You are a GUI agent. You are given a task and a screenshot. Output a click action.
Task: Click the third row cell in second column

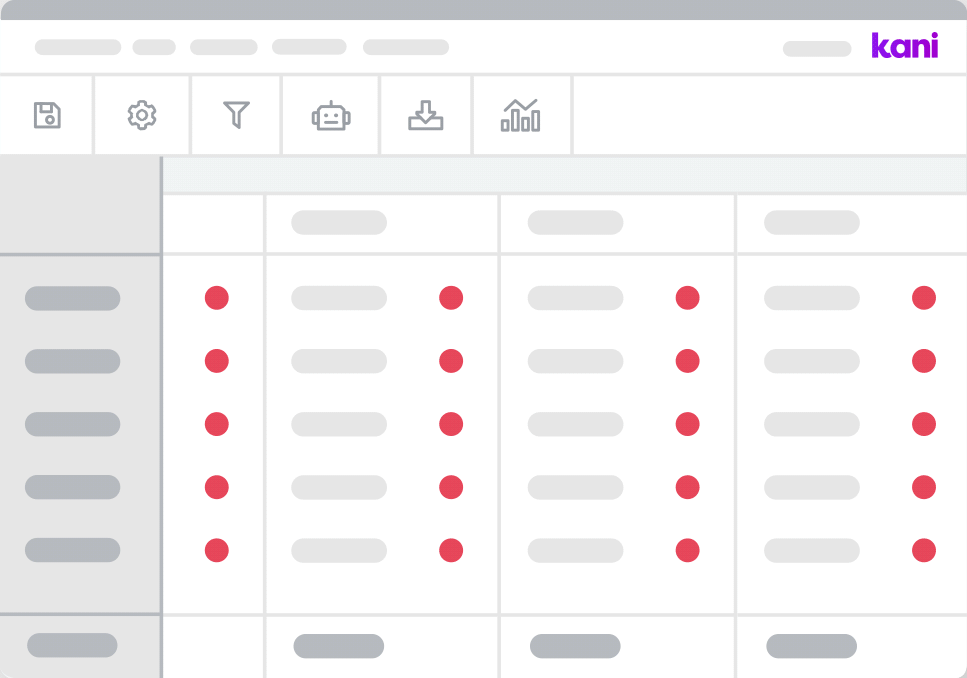click(x=338, y=424)
